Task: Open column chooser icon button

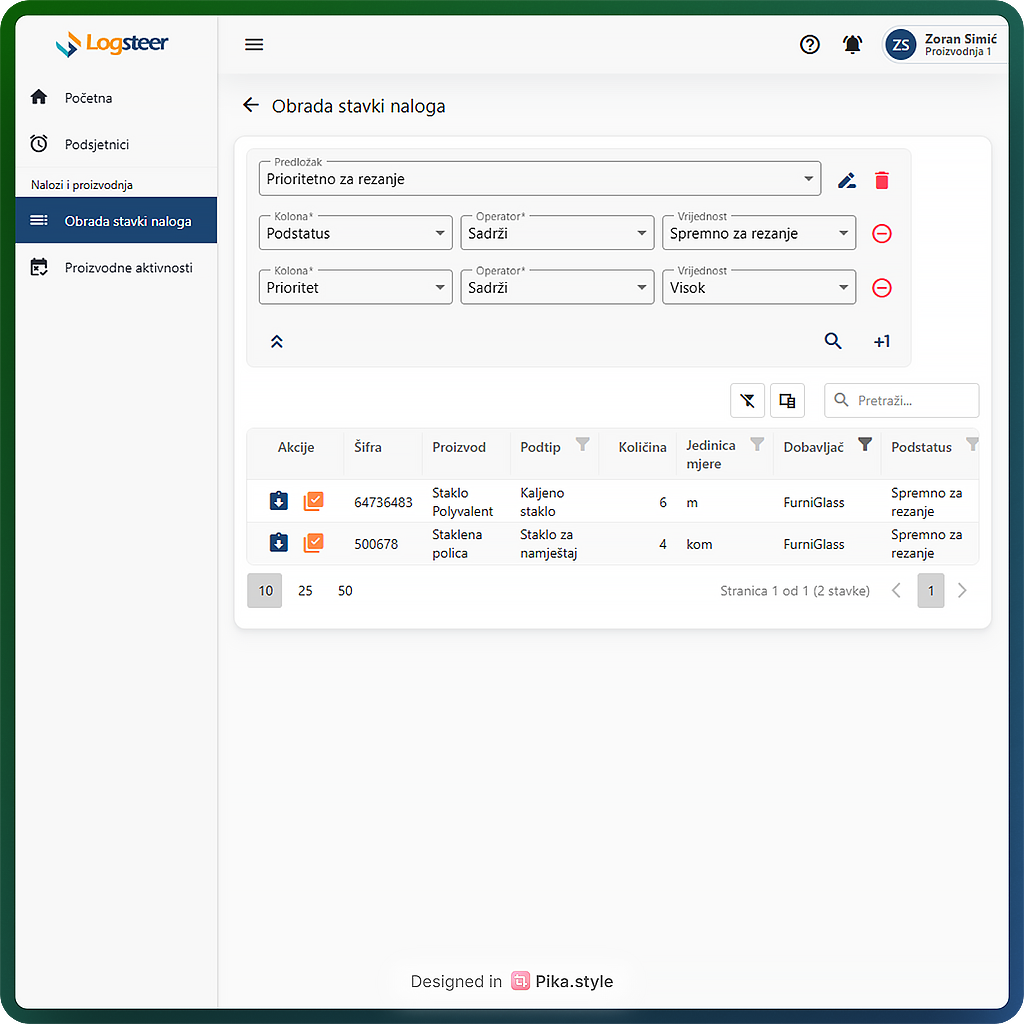Action: point(787,401)
